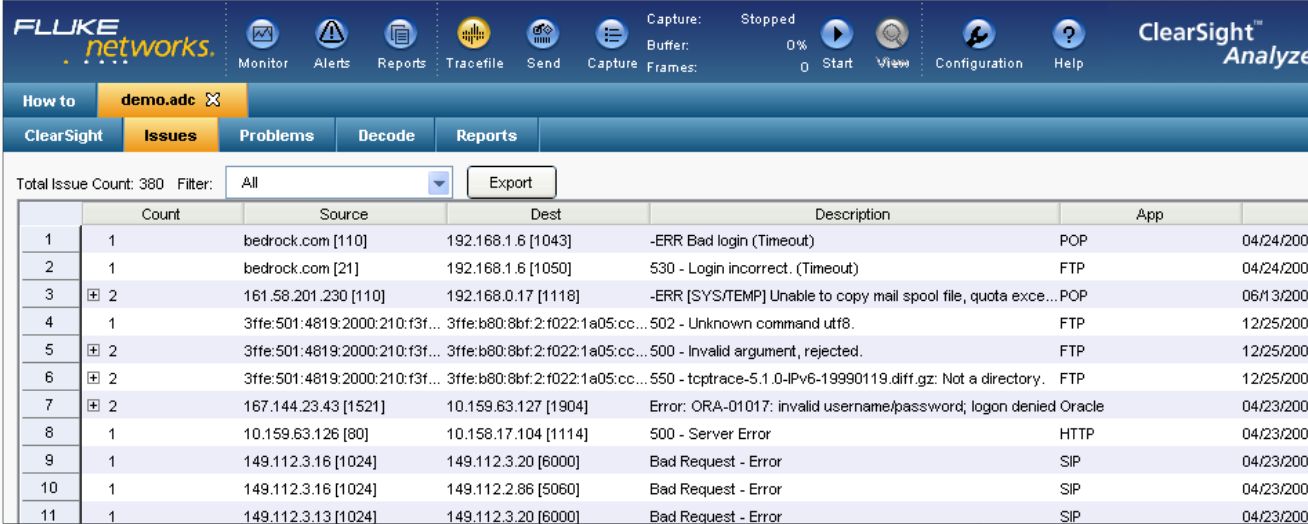
Task: Open the Reports sub-tab
Action: (x=486, y=135)
